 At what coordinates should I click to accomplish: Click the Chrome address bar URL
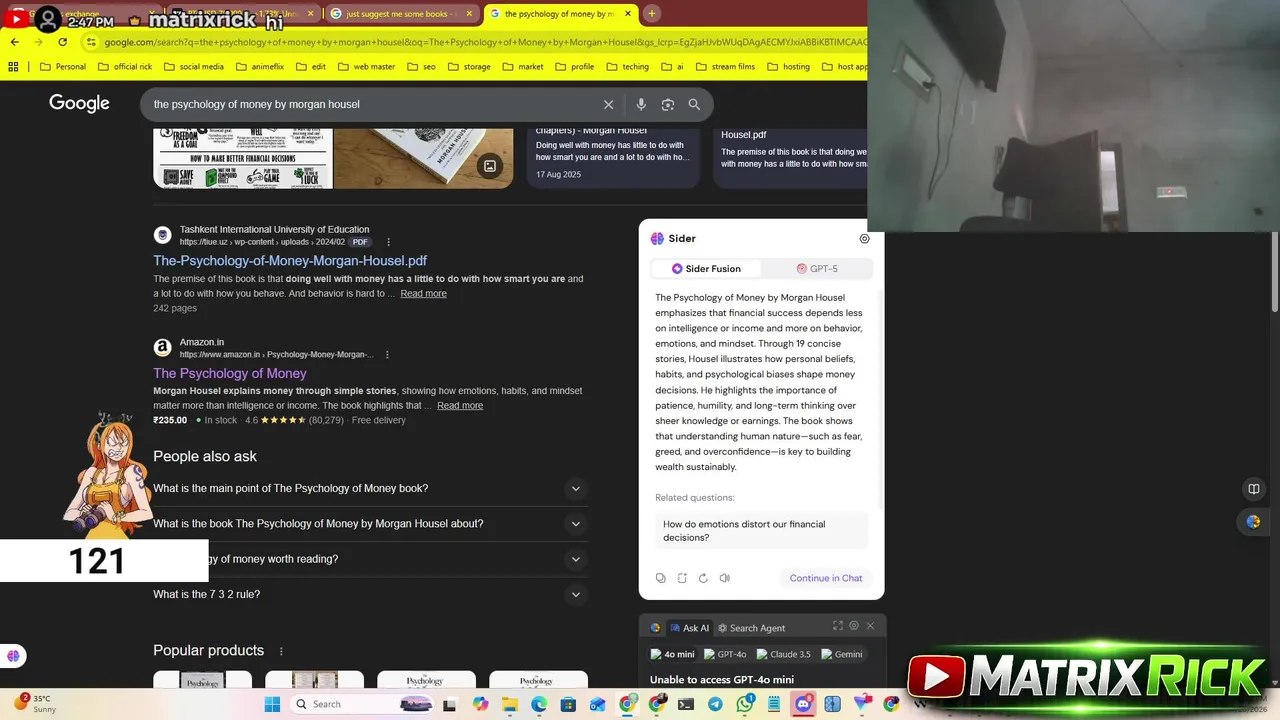pyautogui.click(x=485, y=42)
